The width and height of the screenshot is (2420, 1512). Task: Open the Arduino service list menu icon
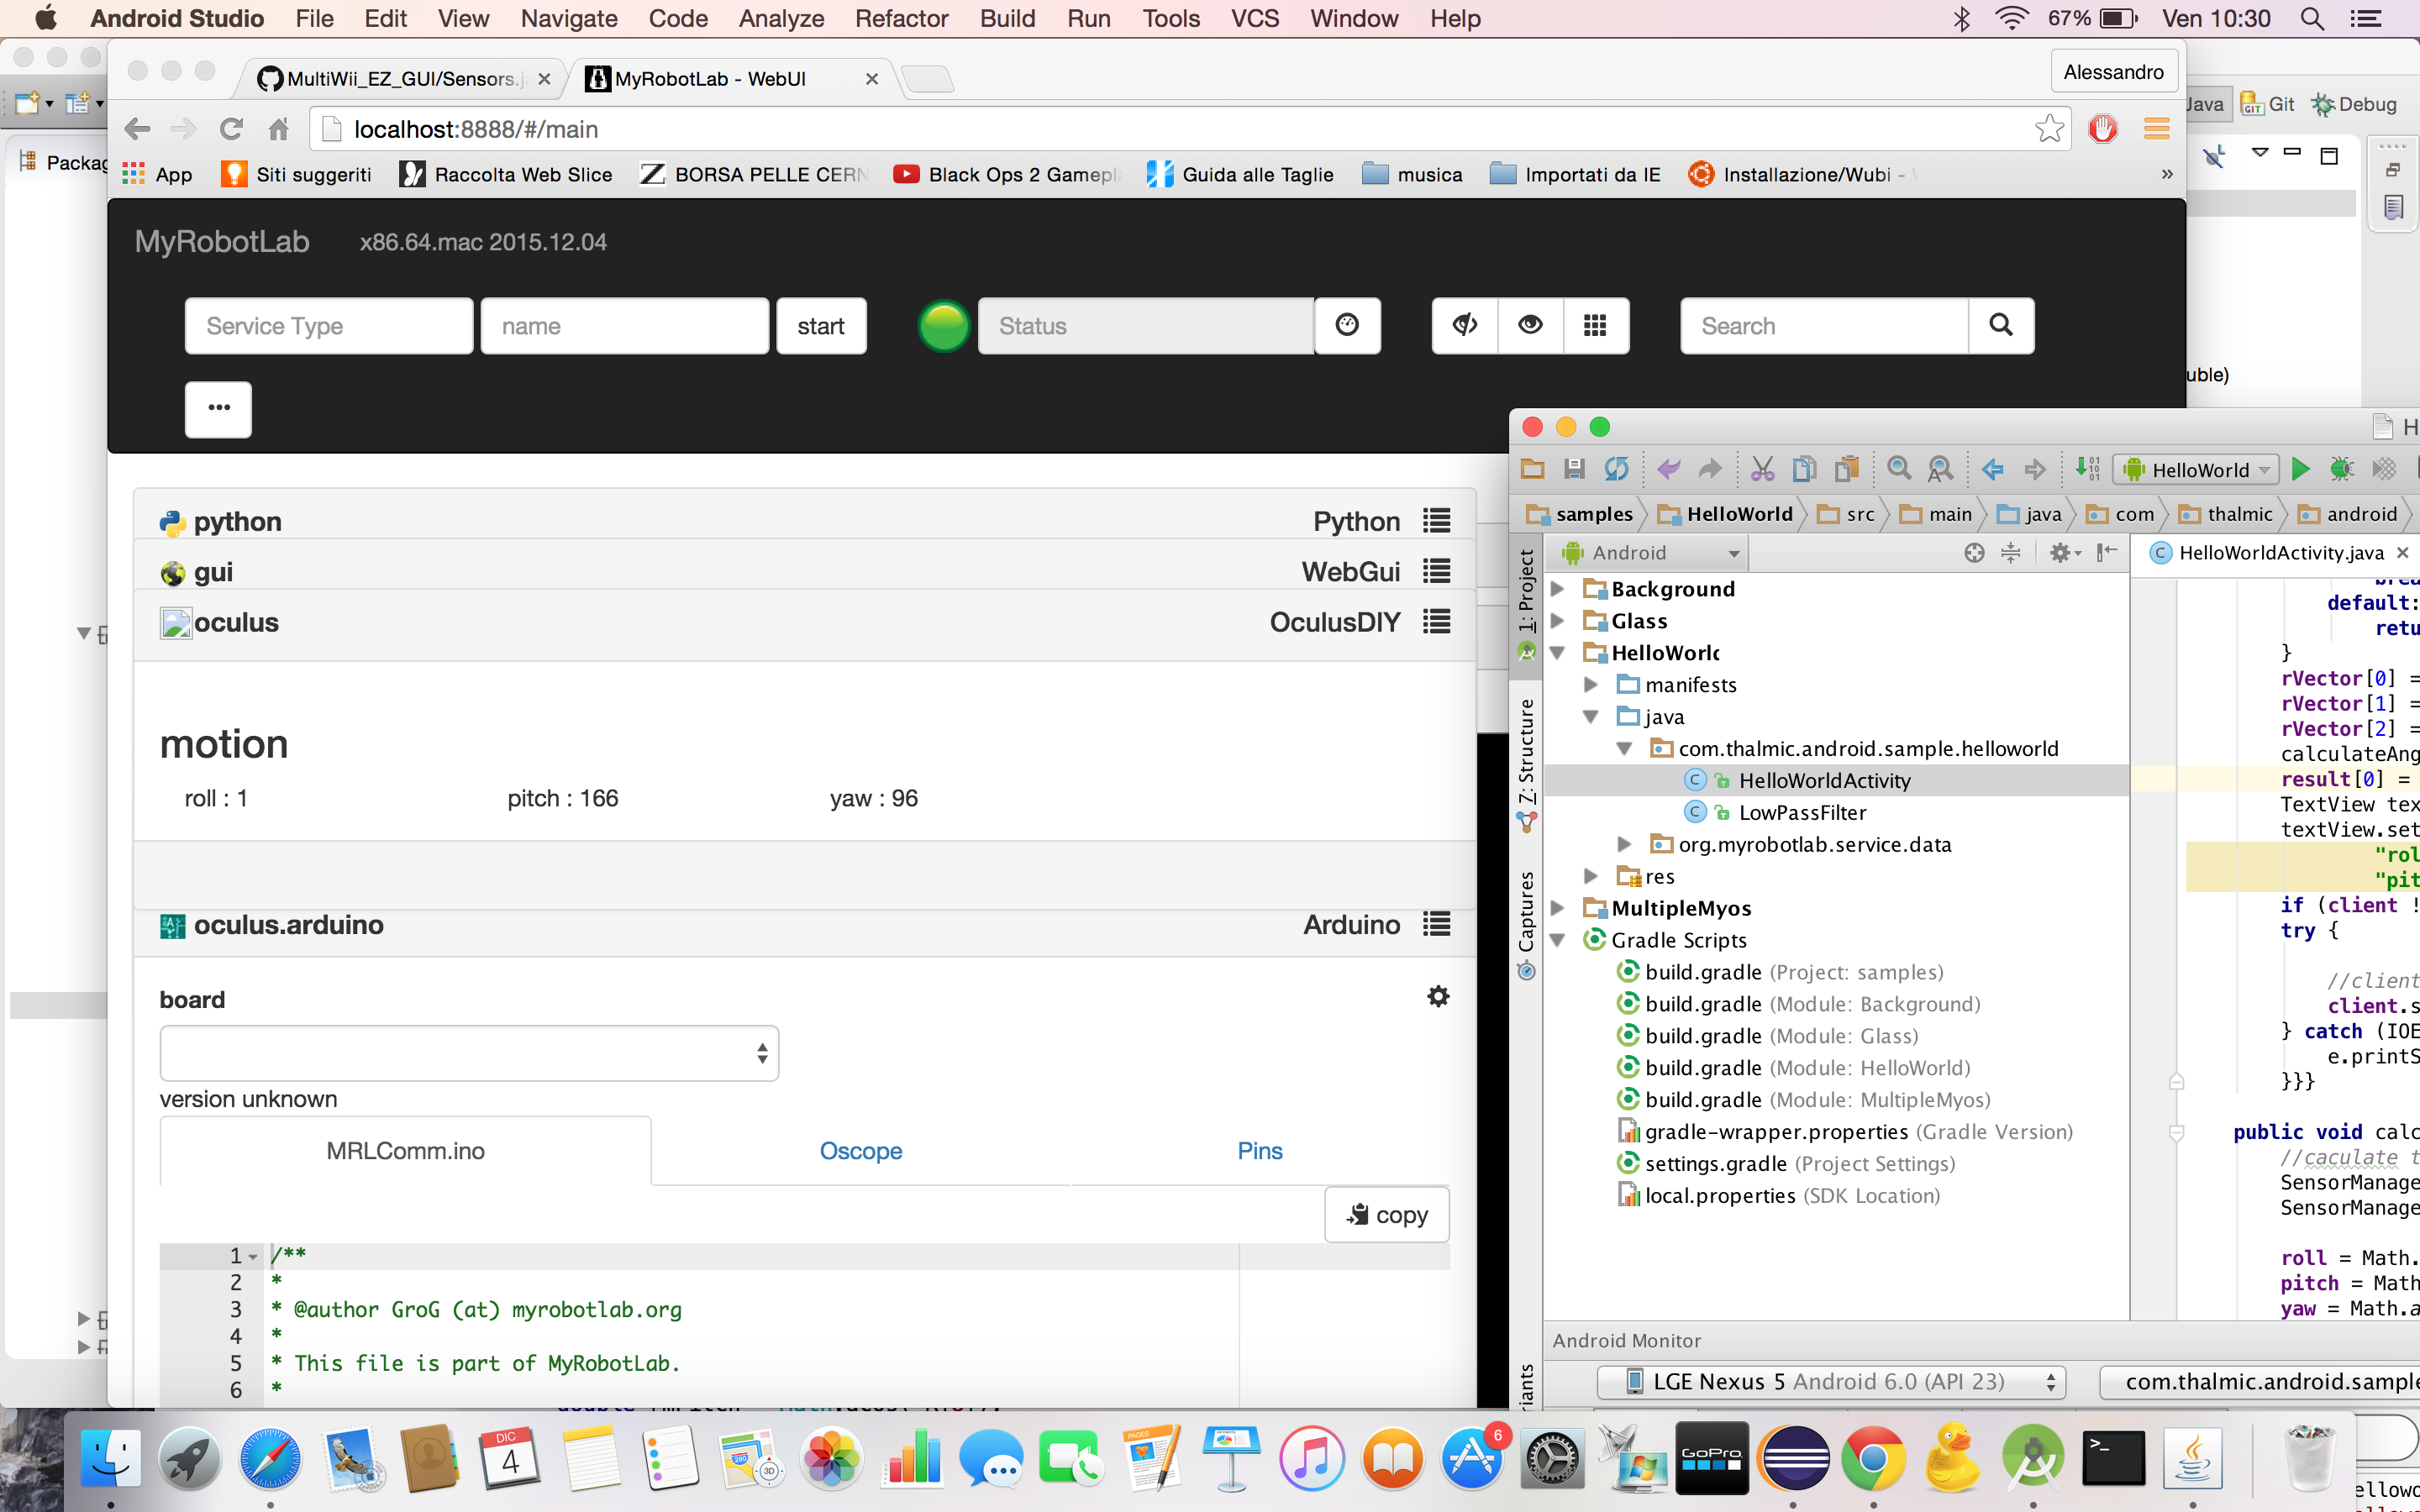pos(1437,924)
